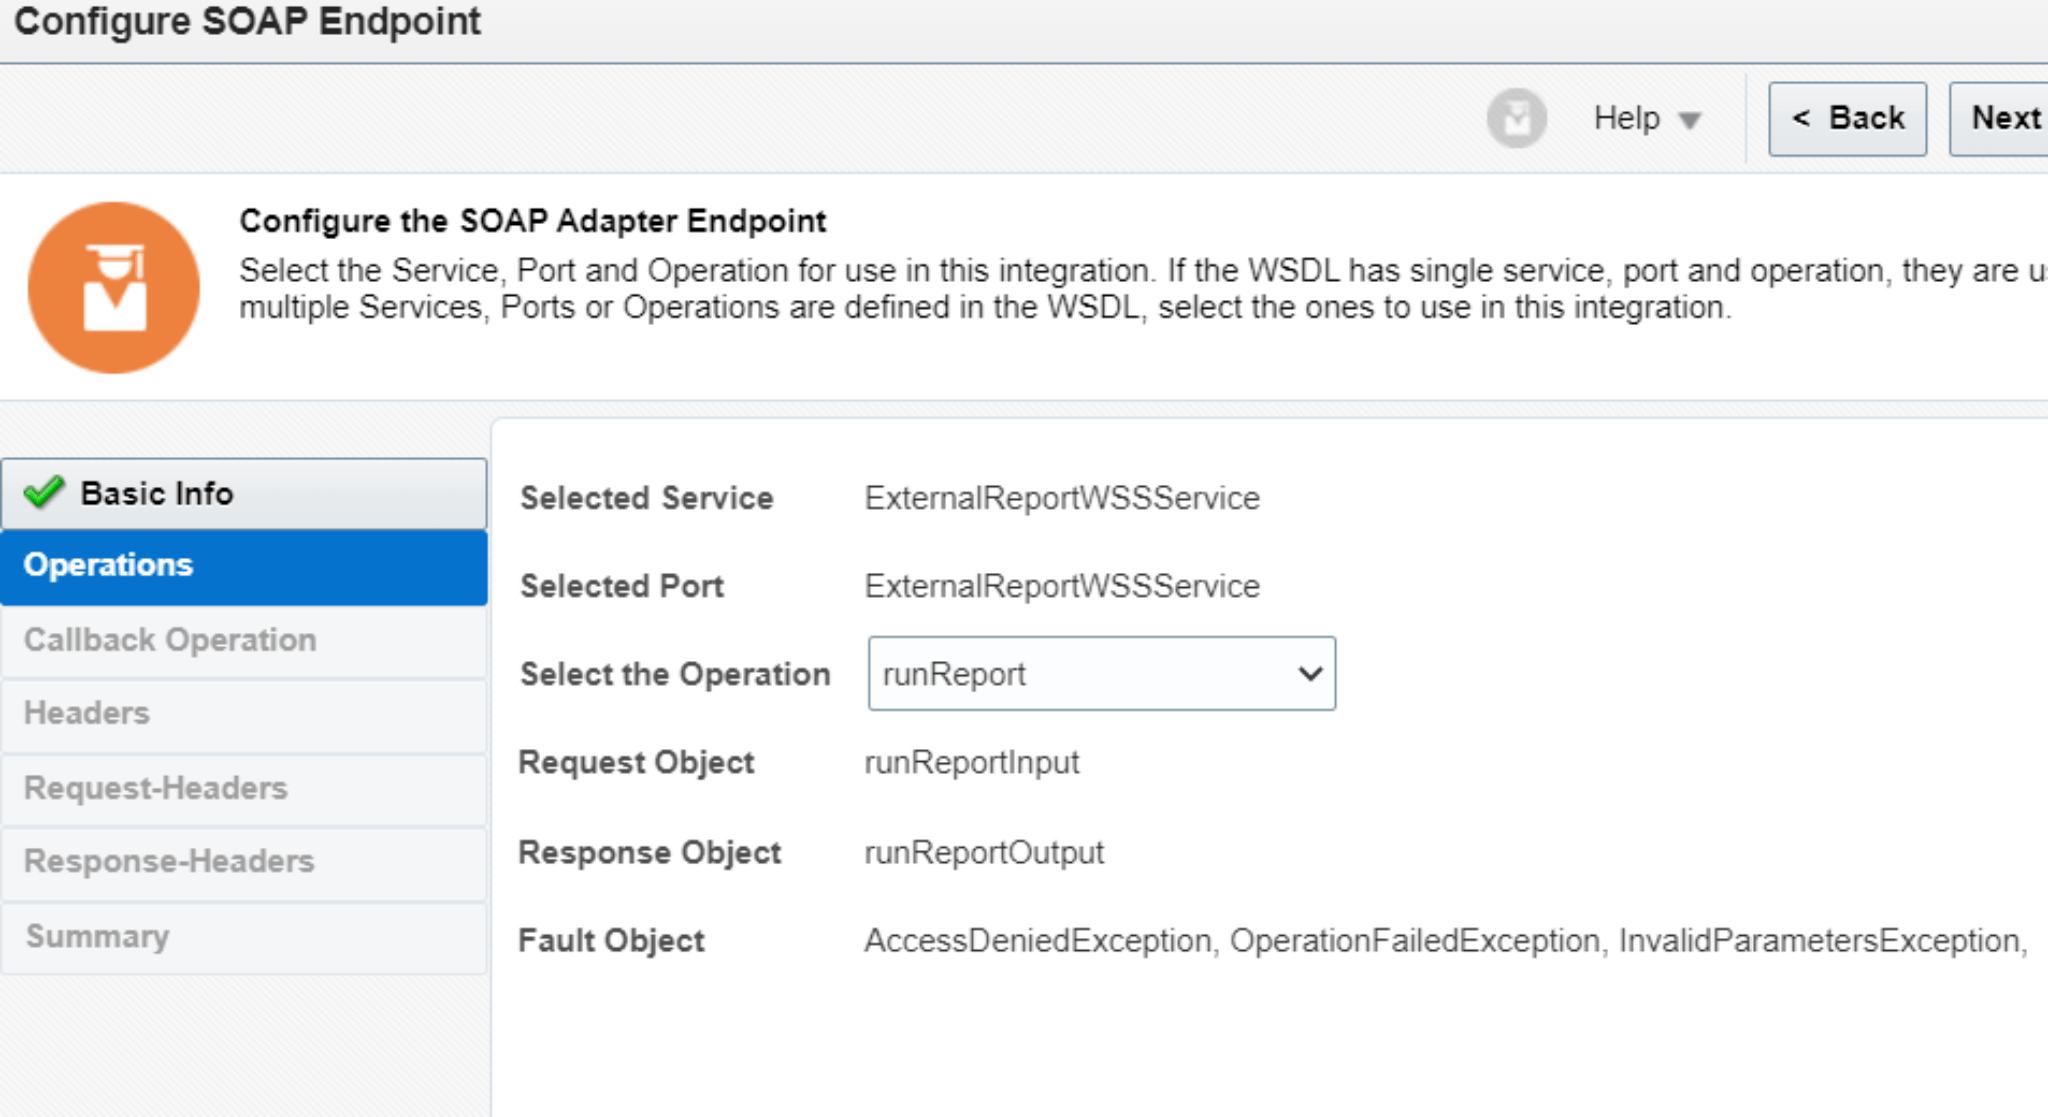Screen dimensions: 2048x1117
Task: Click the circular user avatar icon
Action: [1516, 117]
